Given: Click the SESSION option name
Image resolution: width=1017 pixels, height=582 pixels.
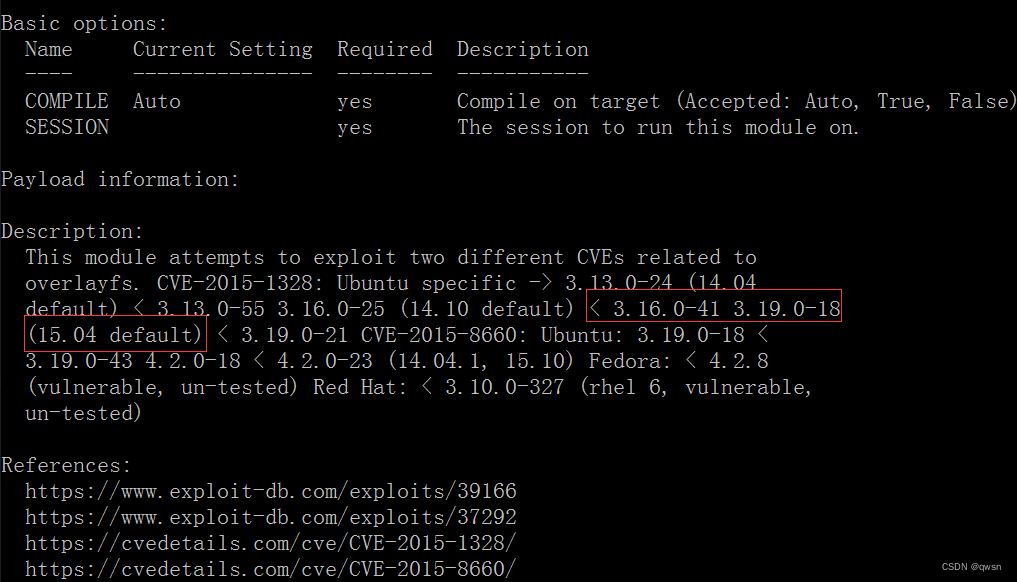Looking at the screenshot, I should (66, 127).
